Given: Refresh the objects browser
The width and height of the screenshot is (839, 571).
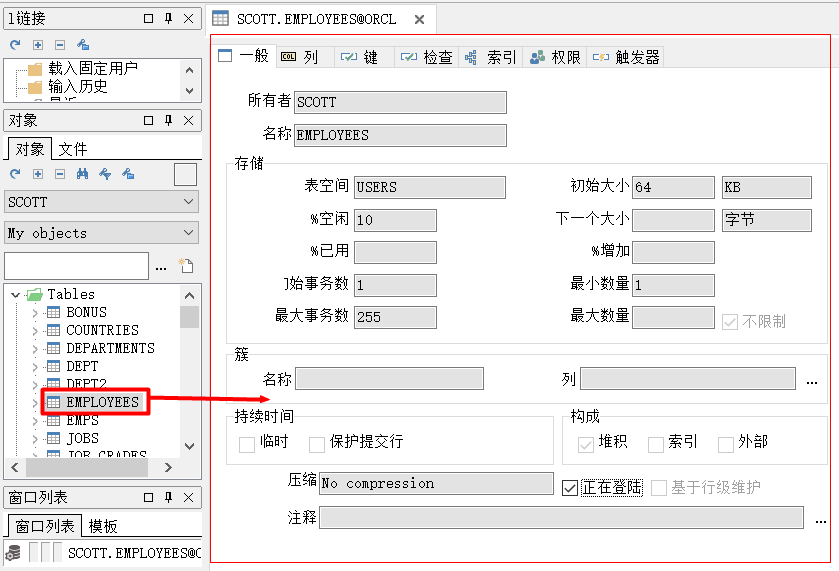Looking at the screenshot, I should pyautogui.click(x=15, y=174).
